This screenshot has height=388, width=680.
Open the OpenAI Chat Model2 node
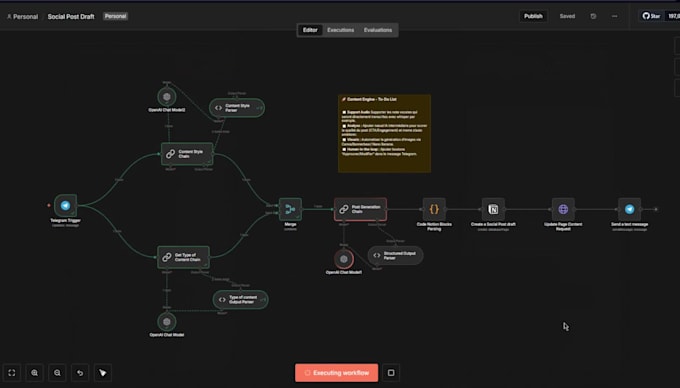click(x=167, y=97)
